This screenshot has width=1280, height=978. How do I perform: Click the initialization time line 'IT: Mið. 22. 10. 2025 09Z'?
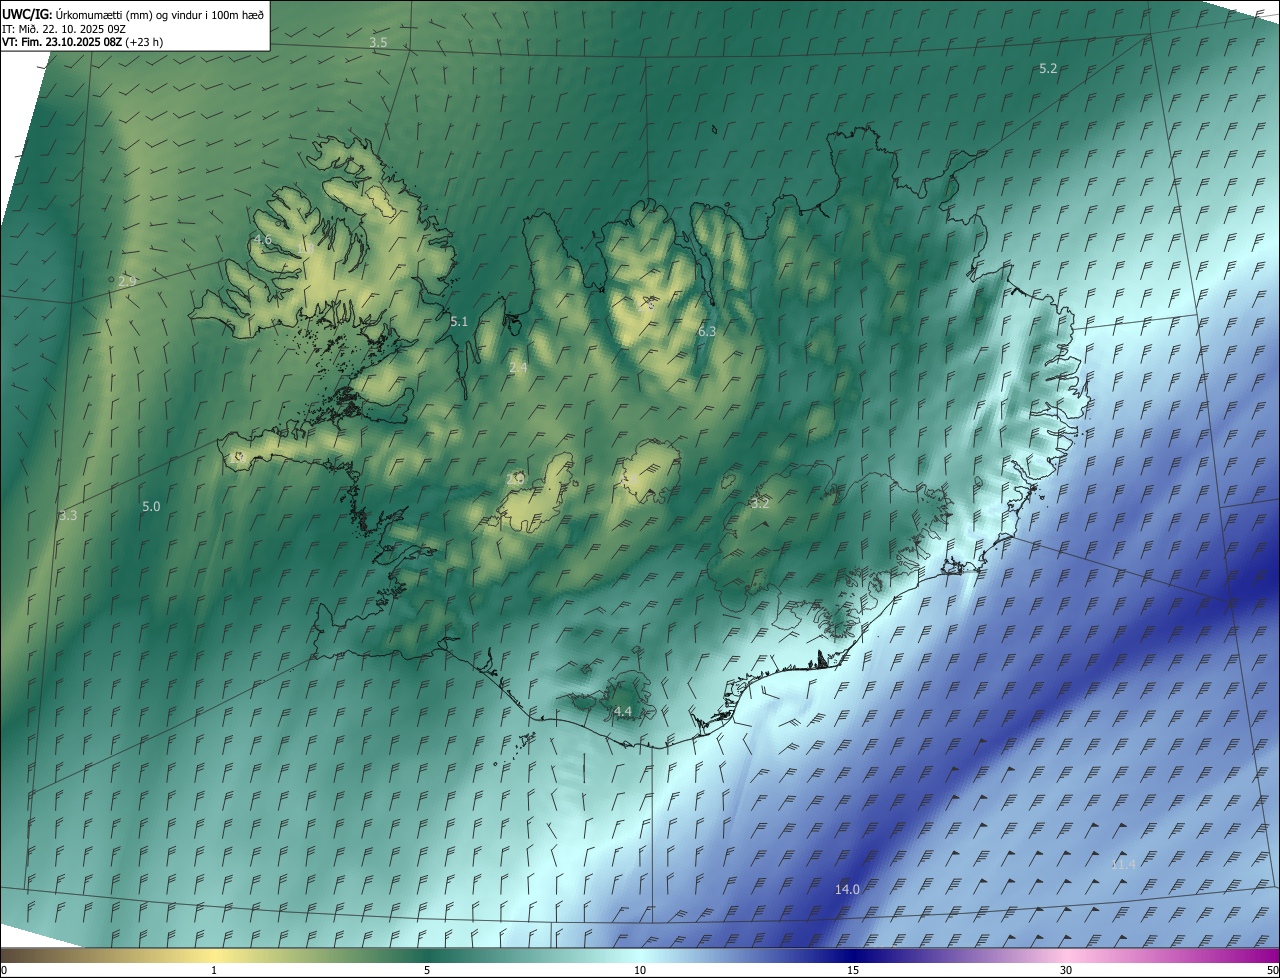click(x=64, y=28)
